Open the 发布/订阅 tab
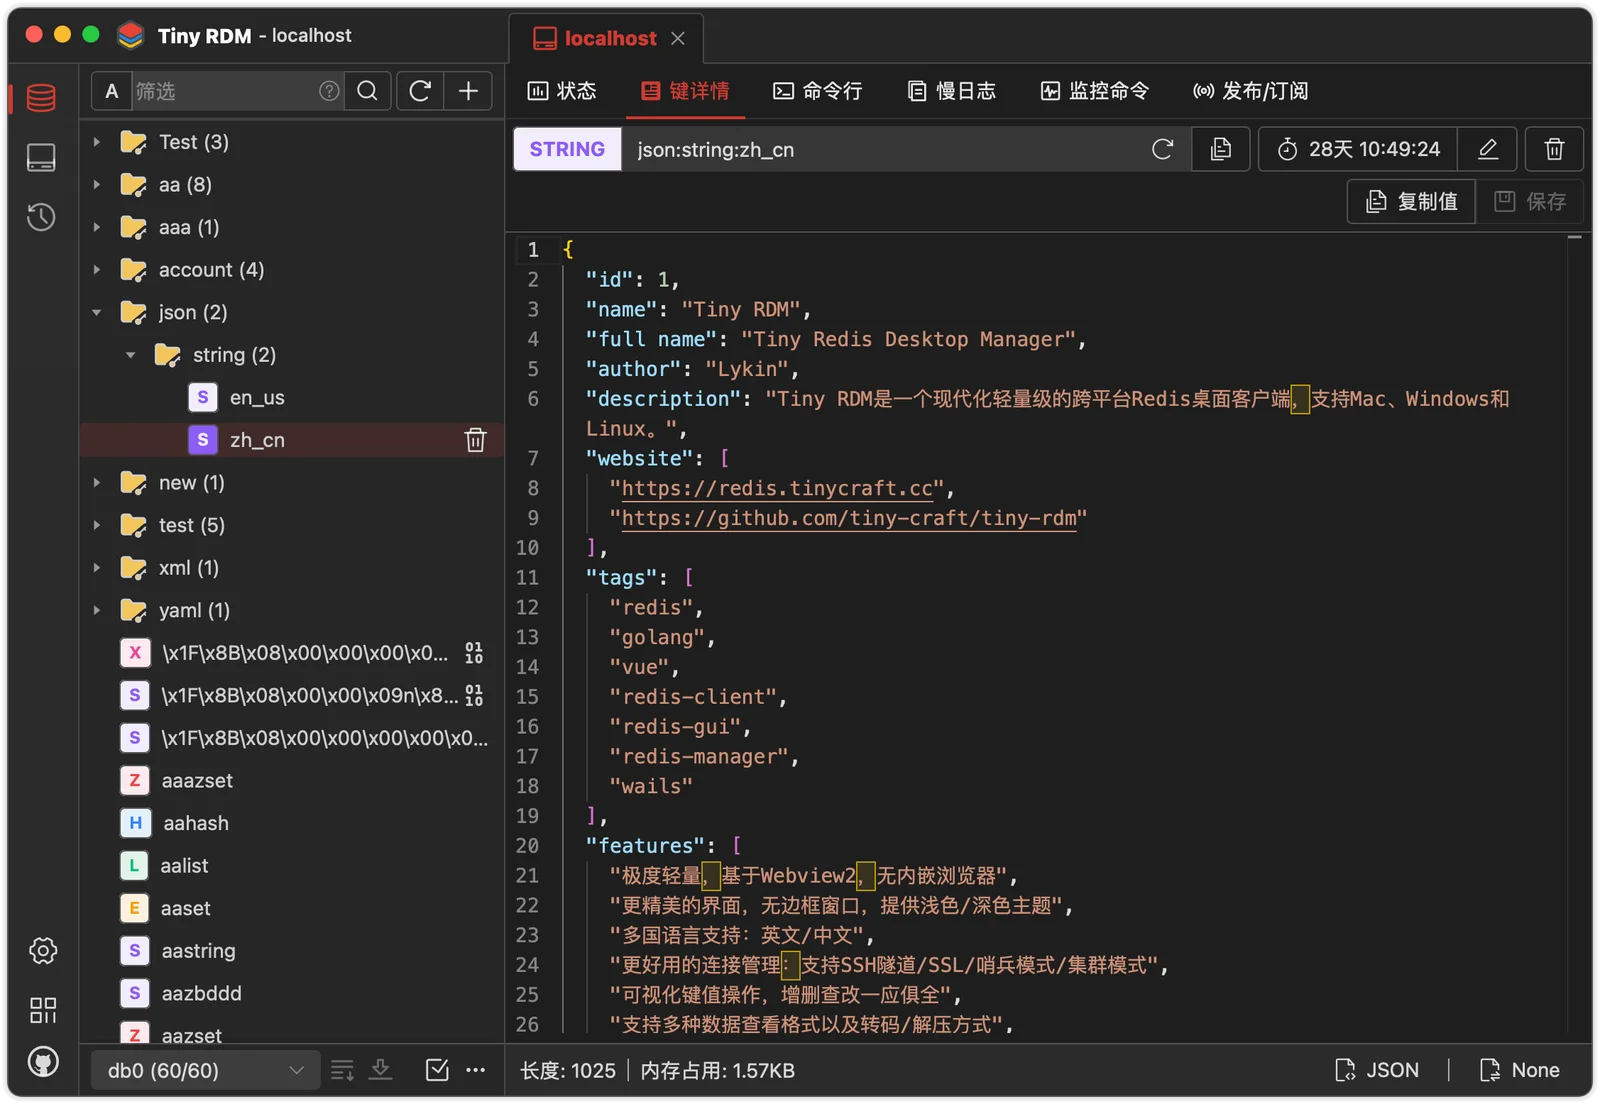The height and width of the screenshot is (1104, 1600). [1250, 91]
